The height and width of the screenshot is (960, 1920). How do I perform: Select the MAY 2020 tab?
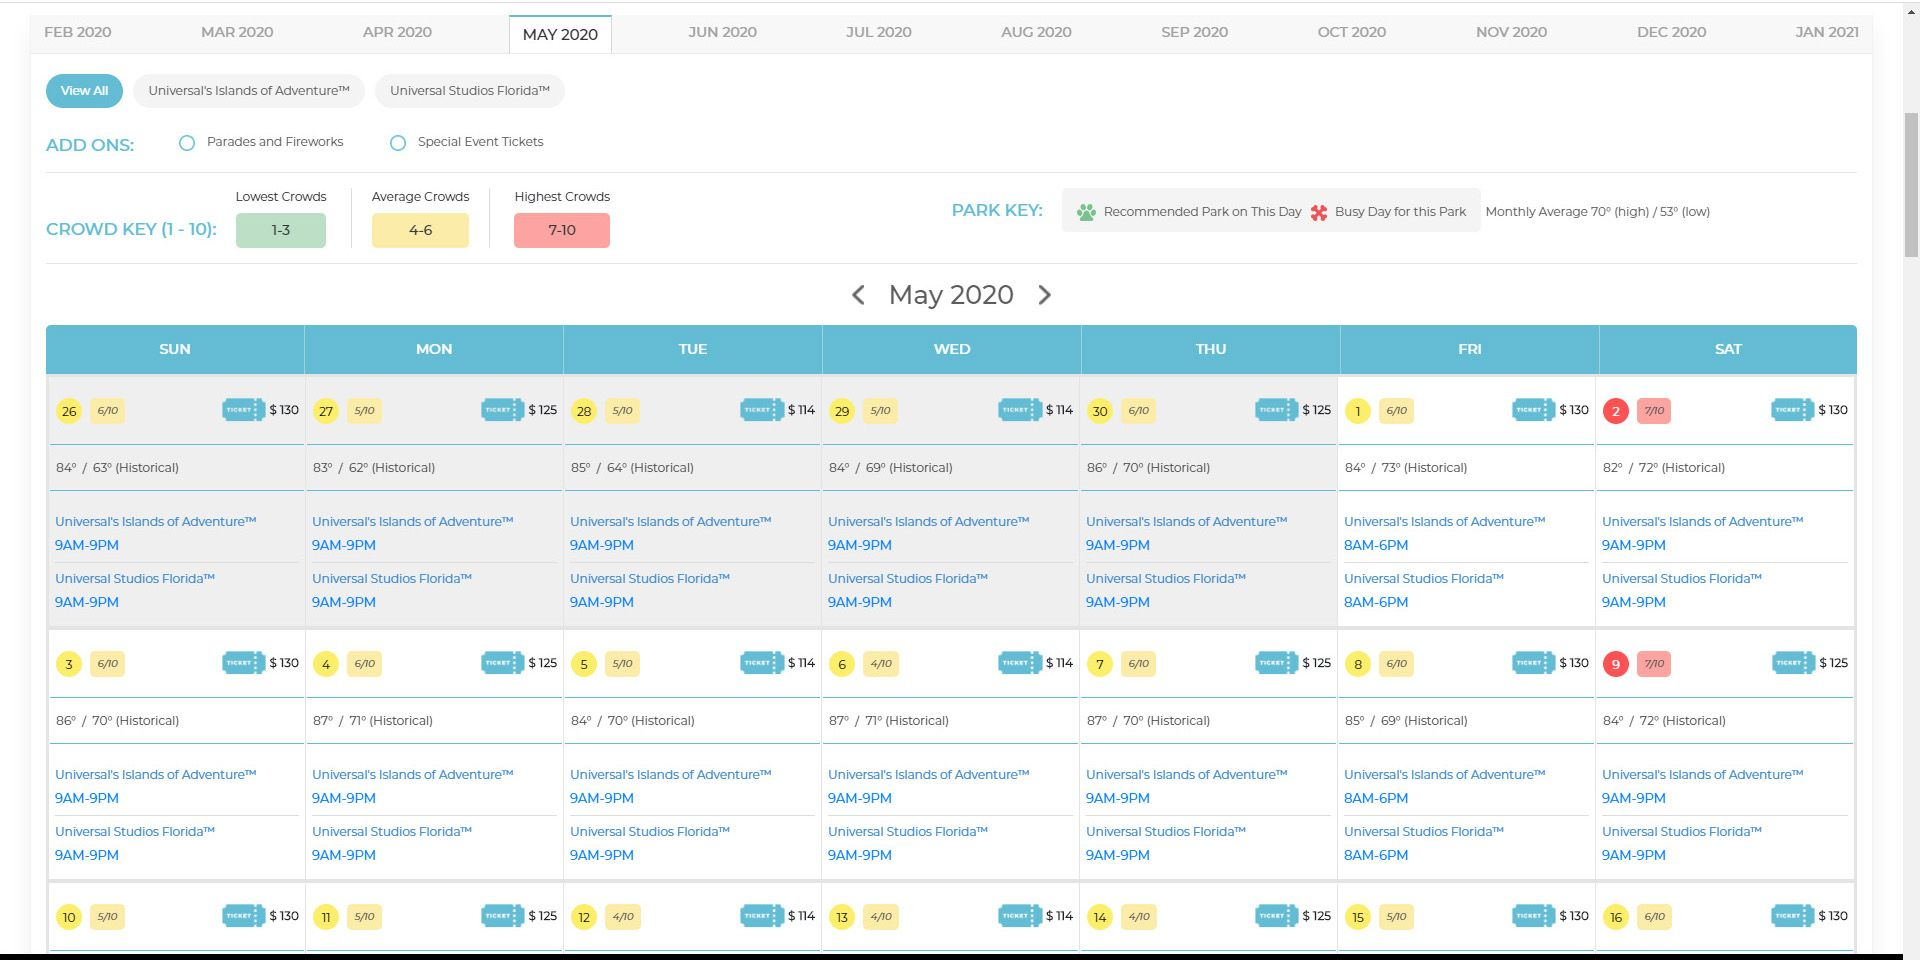point(560,34)
